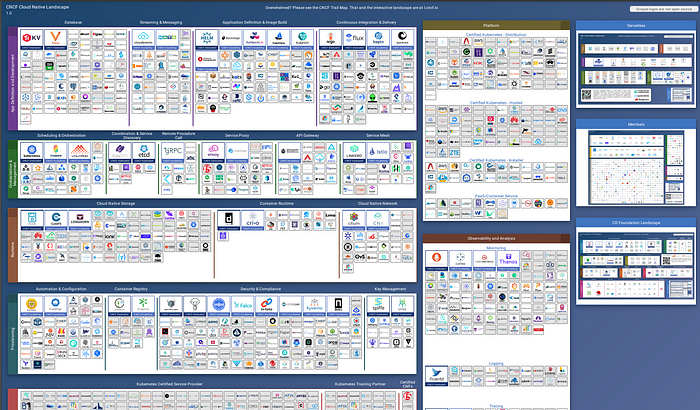The height and width of the screenshot is (410, 700).
Task: Click the Rook storage logo card
Action: pos(32,220)
